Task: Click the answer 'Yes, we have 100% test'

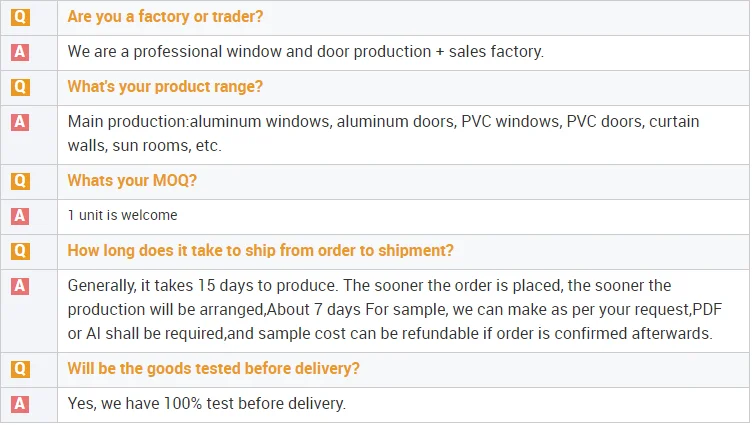Action: [x=206, y=404]
